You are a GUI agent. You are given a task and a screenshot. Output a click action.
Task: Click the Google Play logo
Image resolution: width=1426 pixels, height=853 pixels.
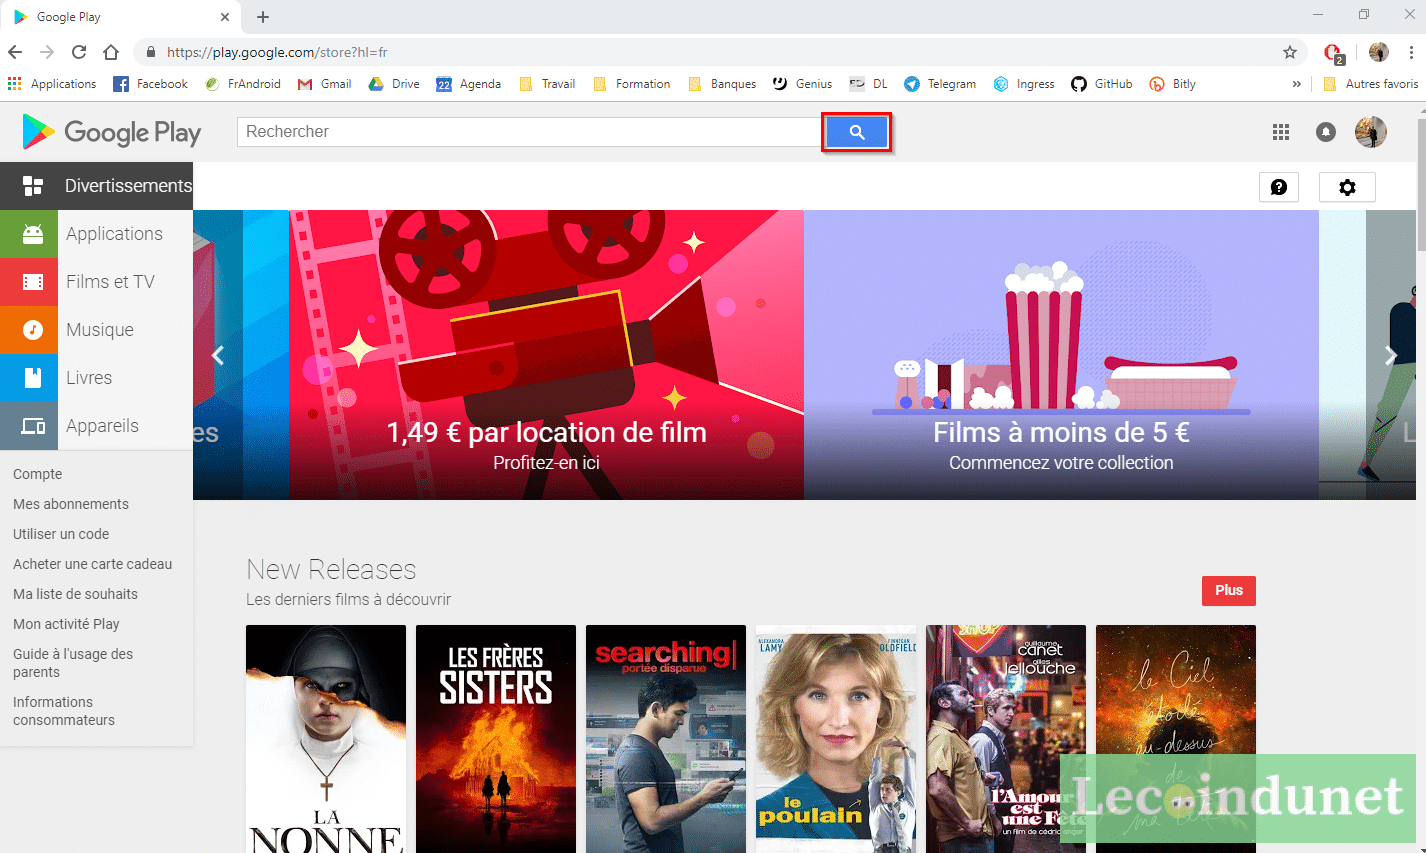(111, 132)
